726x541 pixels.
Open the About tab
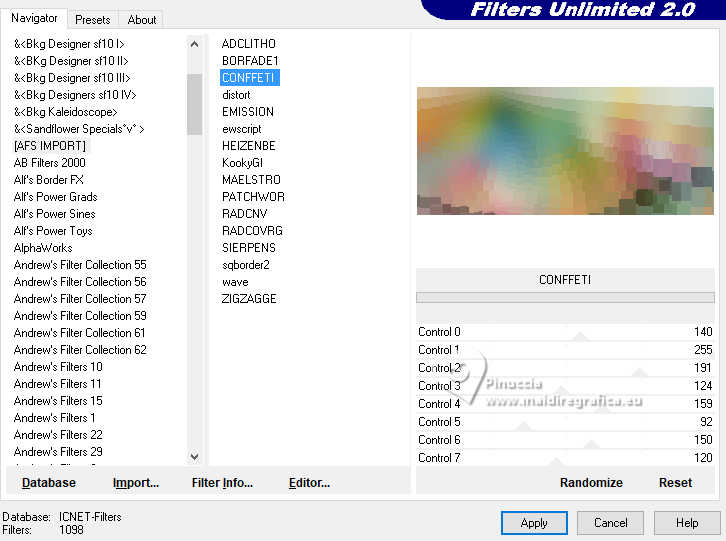[x=142, y=19]
